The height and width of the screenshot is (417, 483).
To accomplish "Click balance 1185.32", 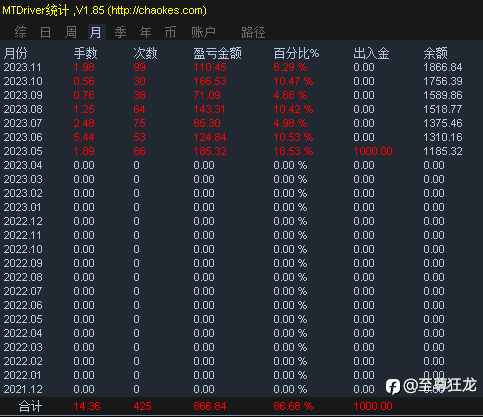I will 443,151.
